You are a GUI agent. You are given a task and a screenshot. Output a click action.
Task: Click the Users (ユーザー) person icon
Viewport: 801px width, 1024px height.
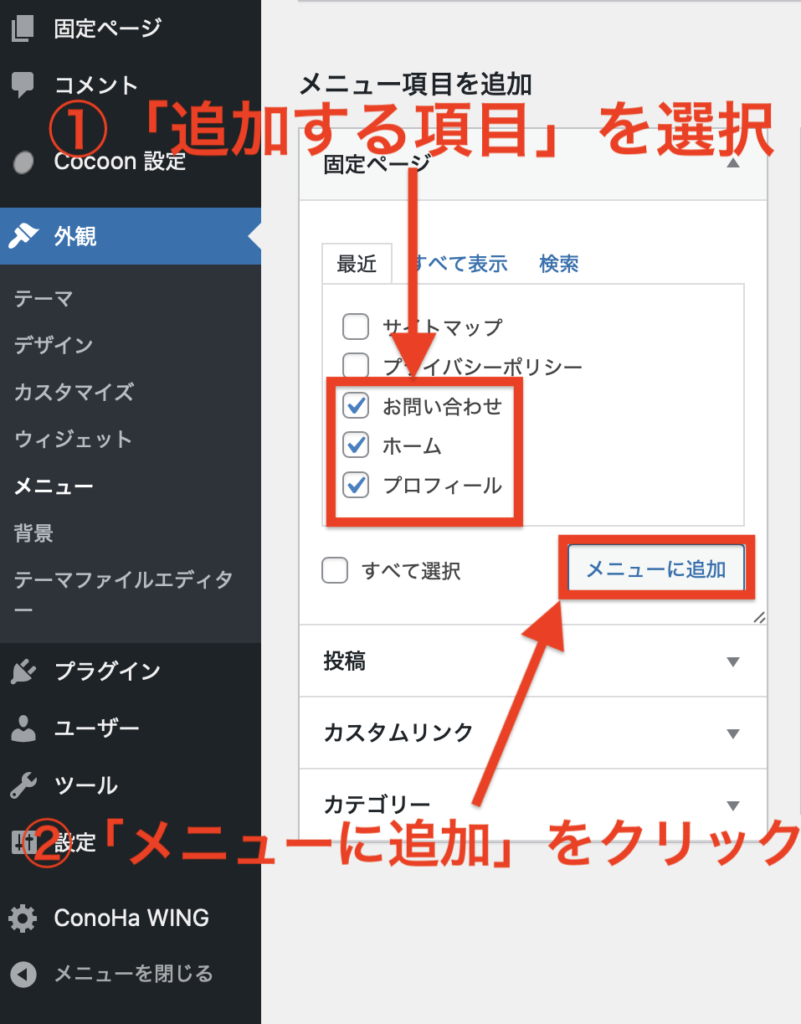click(x=23, y=729)
